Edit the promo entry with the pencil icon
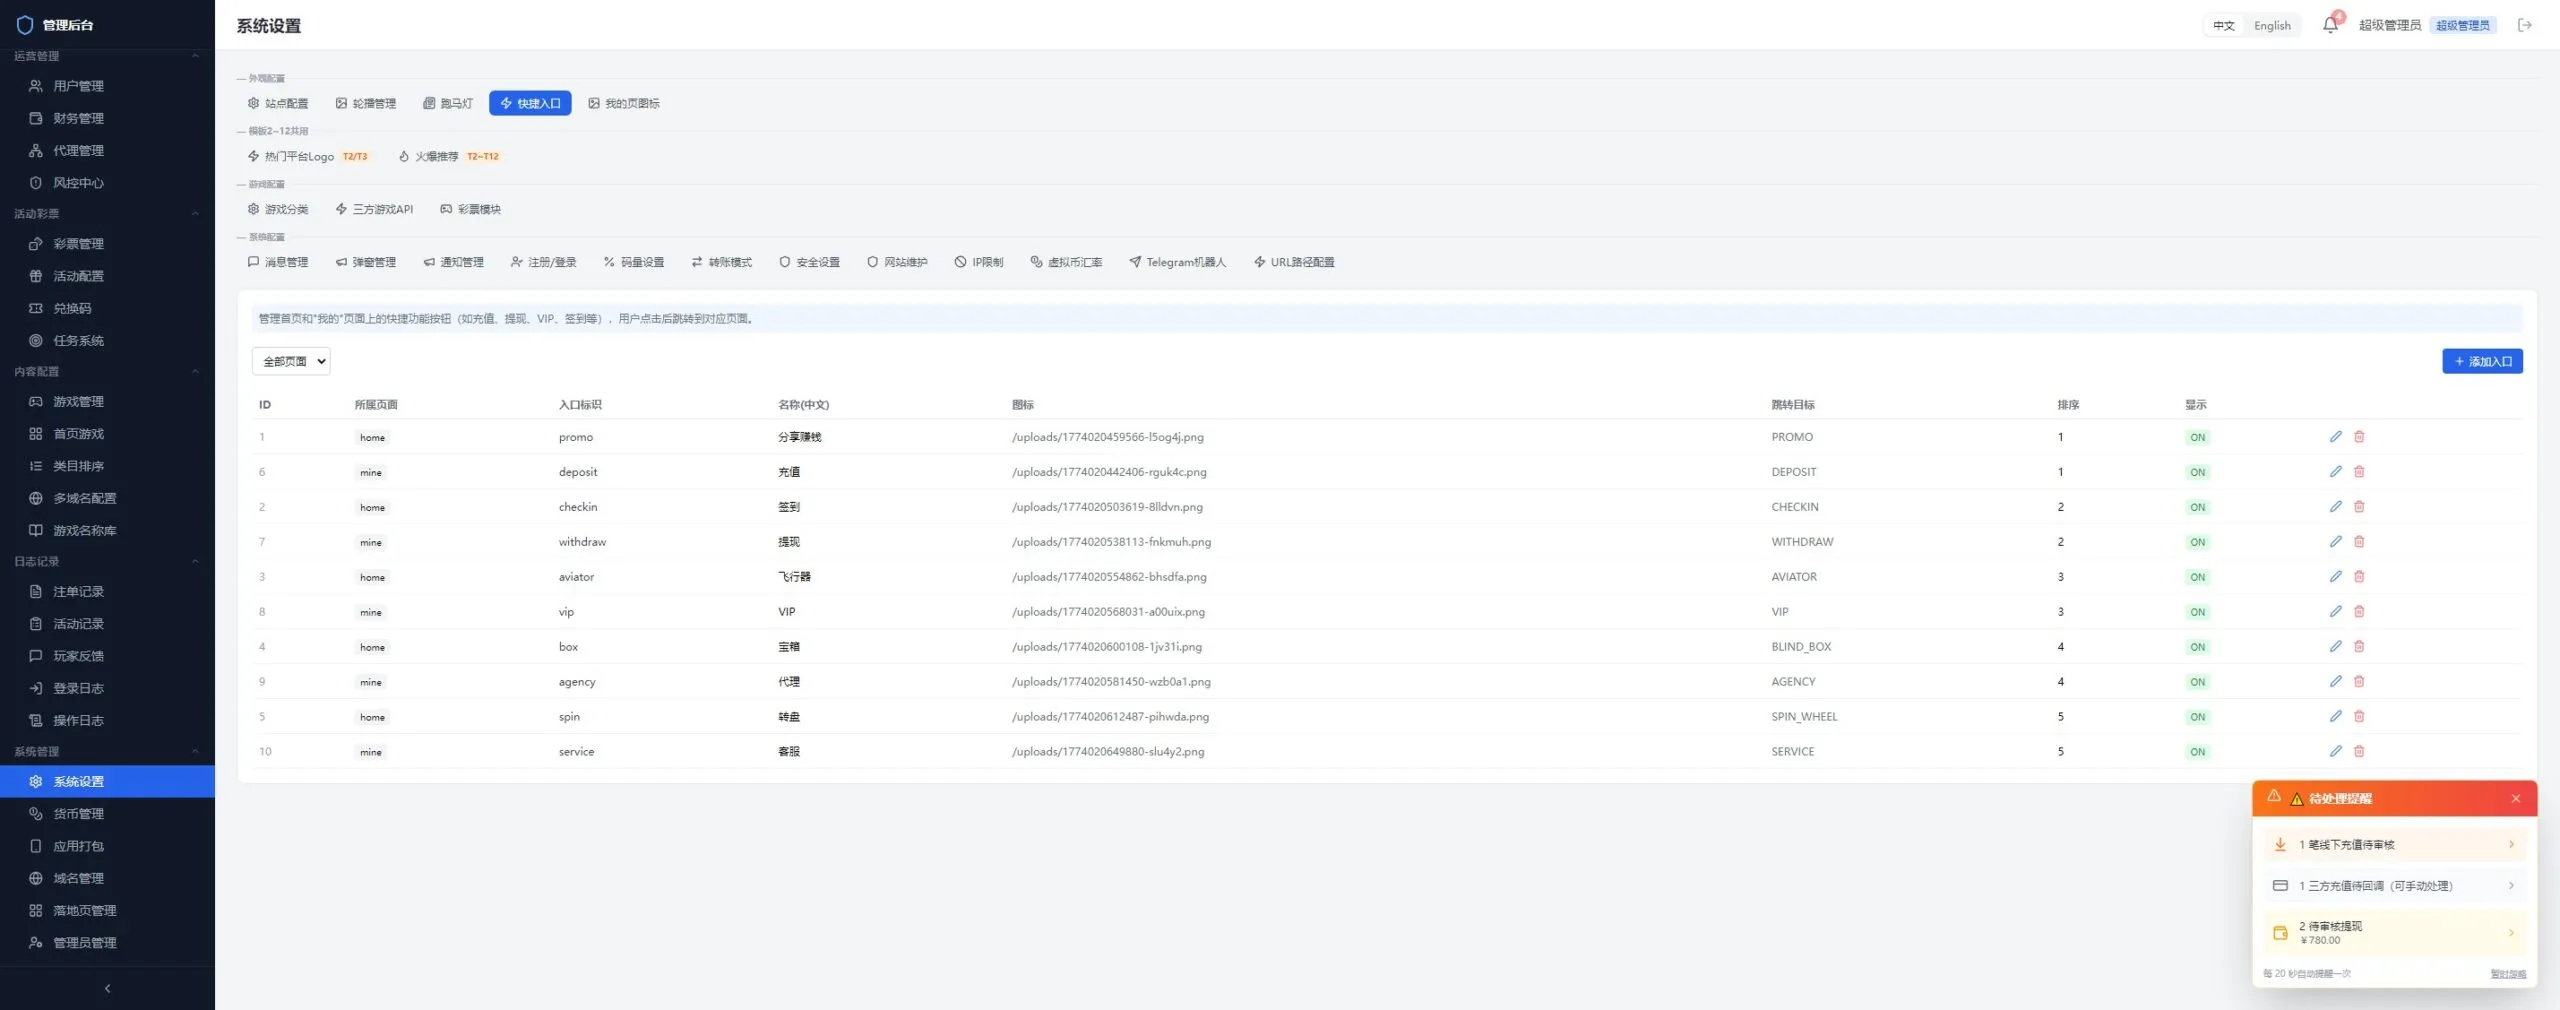Screen dimensions: 2560x1010 point(2335,437)
